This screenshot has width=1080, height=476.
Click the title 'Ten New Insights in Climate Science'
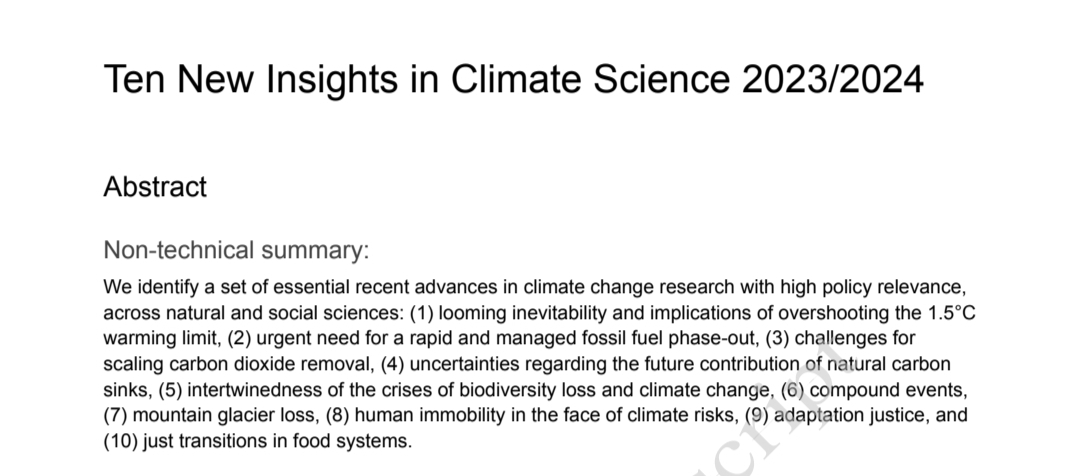click(x=417, y=79)
